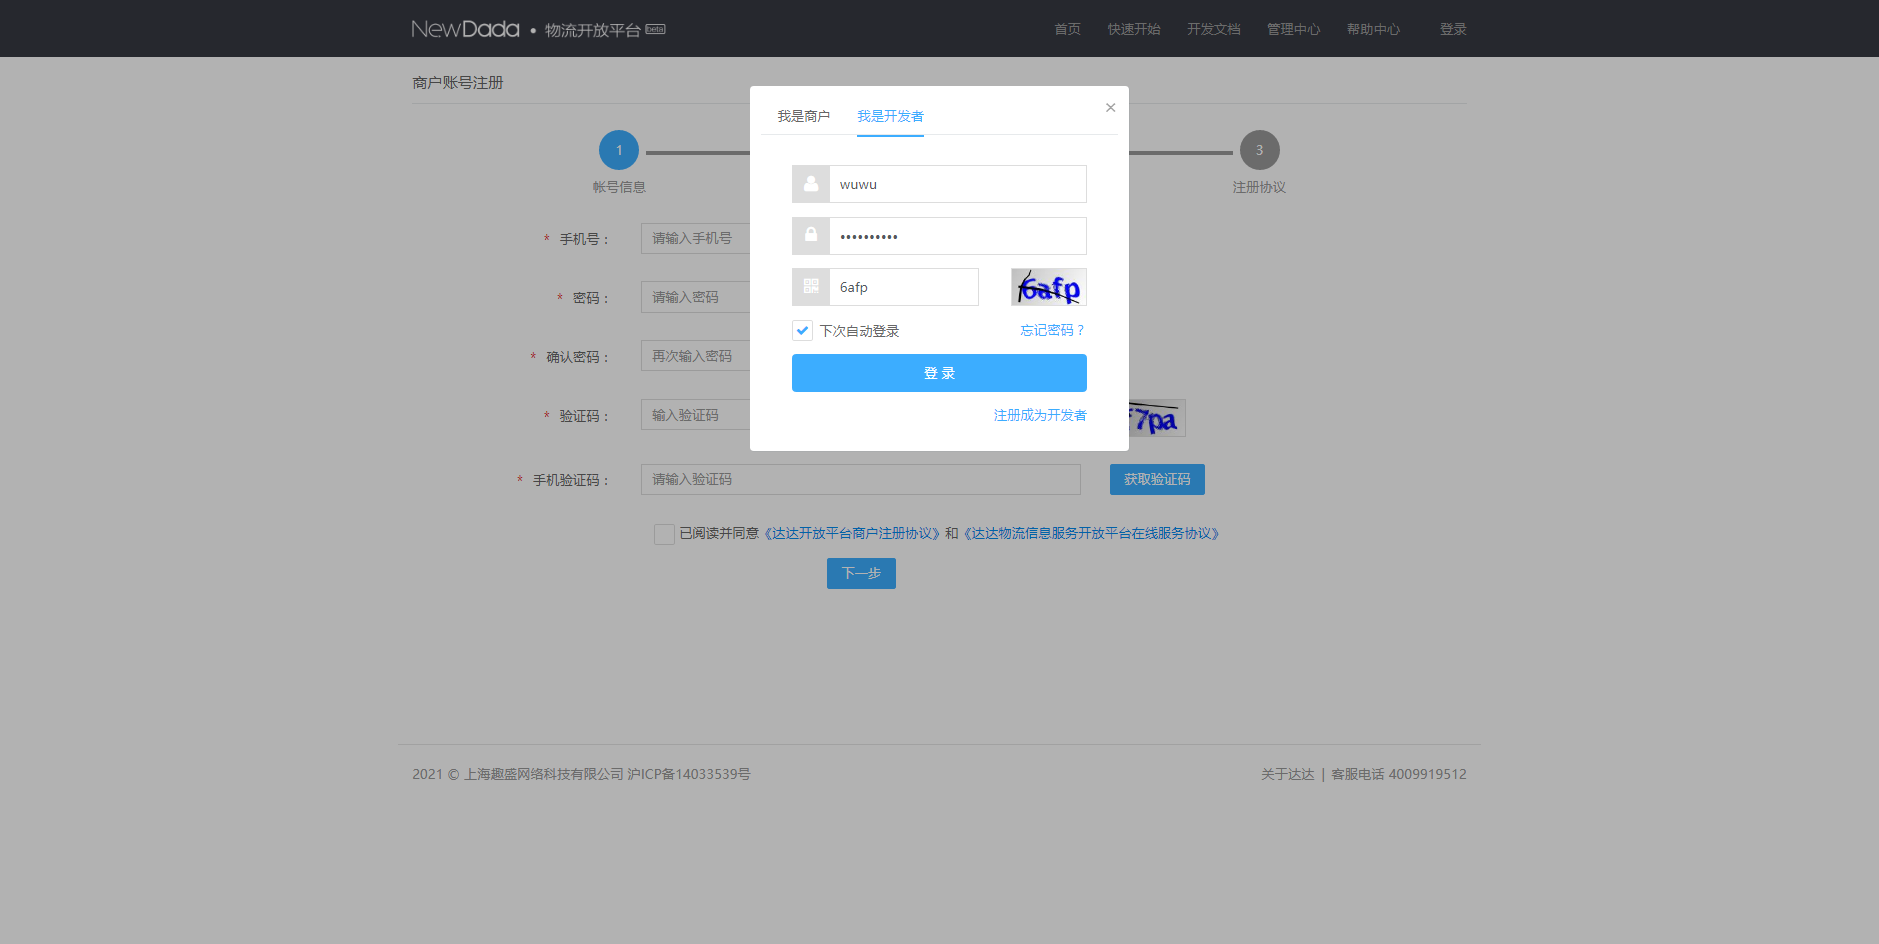Click the step 1 circle indicator
The width and height of the screenshot is (1879, 944).
619,150
